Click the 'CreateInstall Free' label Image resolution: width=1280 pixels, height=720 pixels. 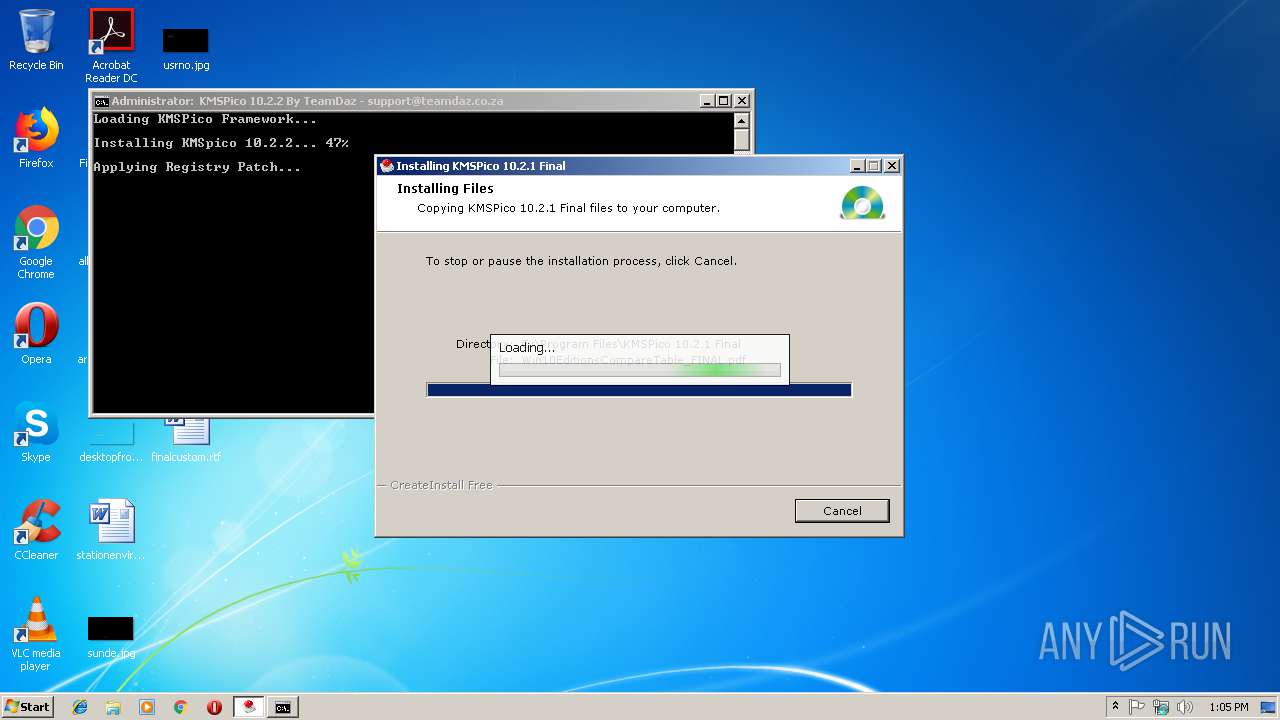[x=441, y=485]
